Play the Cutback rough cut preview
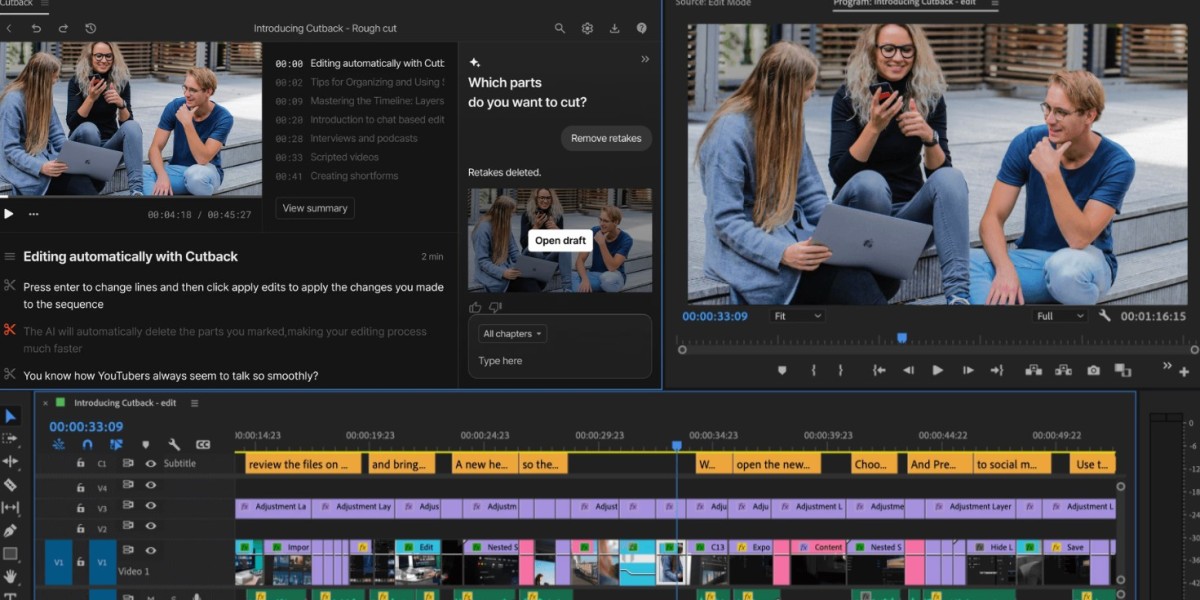1200x600 pixels. 9,213
